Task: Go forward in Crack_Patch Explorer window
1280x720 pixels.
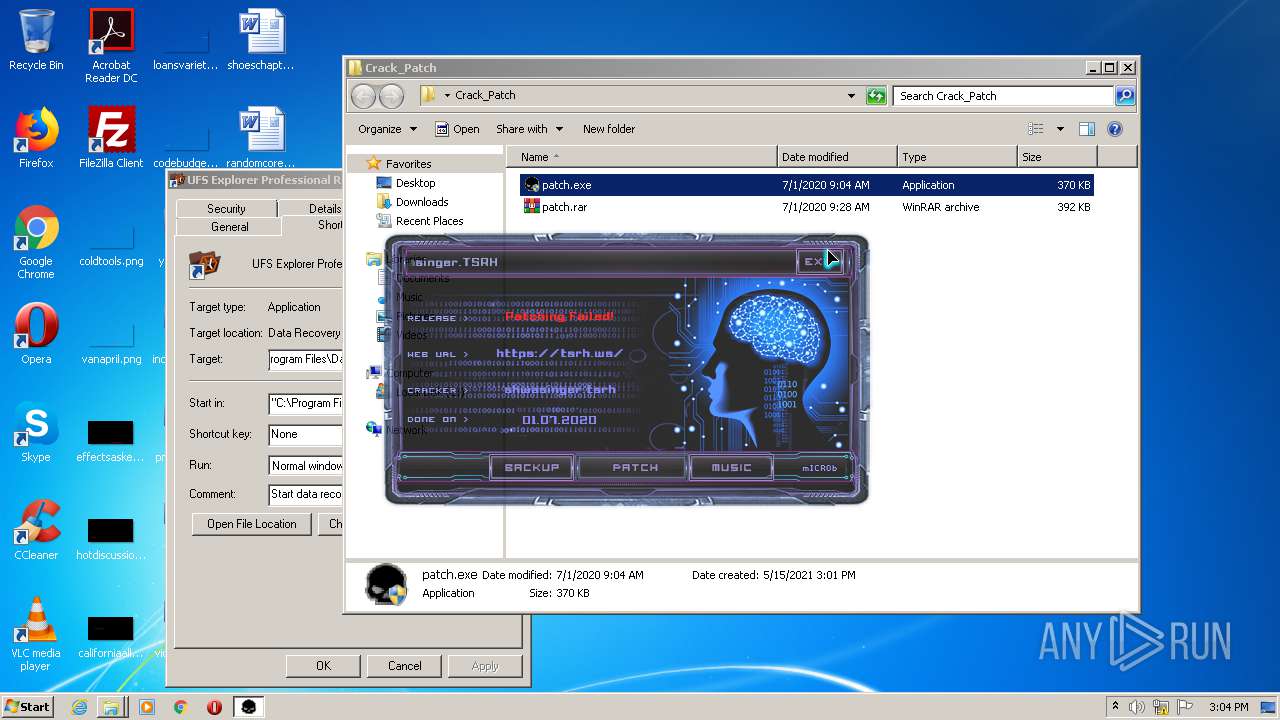Action: coord(391,96)
